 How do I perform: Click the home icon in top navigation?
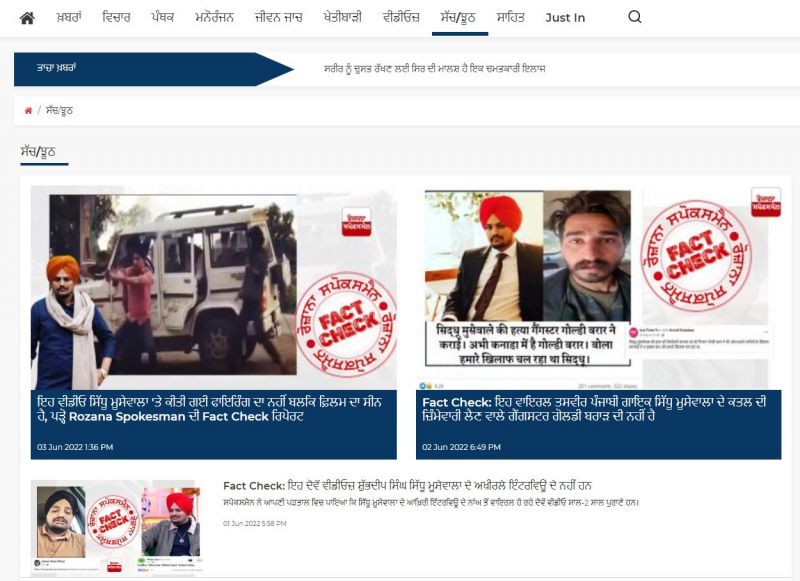[x=27, y=17]
